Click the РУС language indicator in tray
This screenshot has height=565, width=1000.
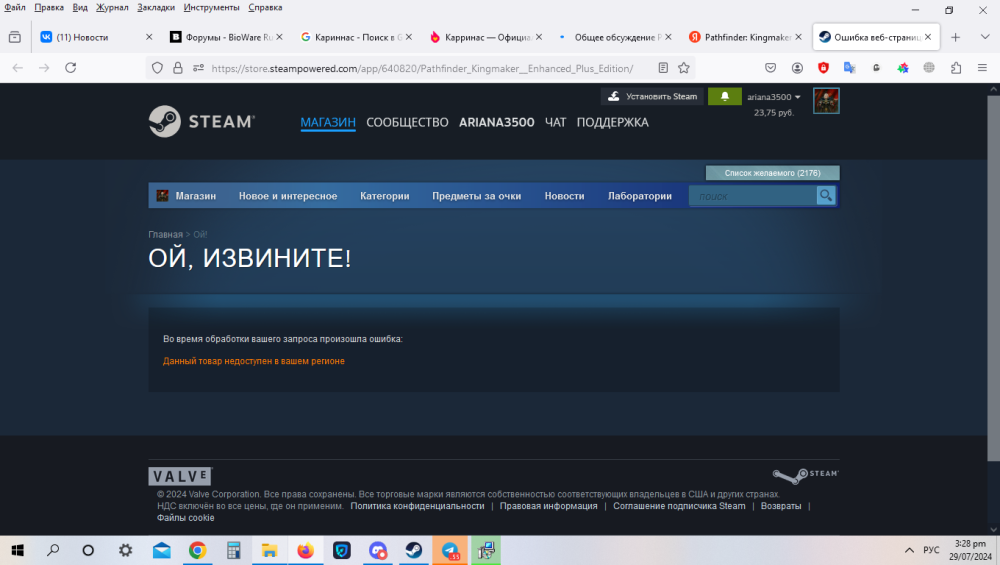pyautogui.click(x=931, y=550)
